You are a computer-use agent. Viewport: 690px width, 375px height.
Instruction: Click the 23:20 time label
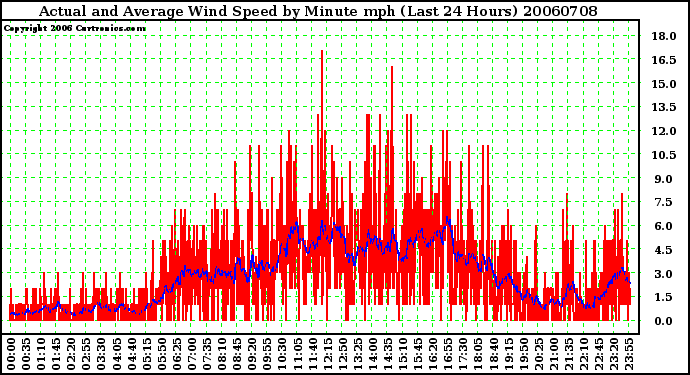click(613, 354)
